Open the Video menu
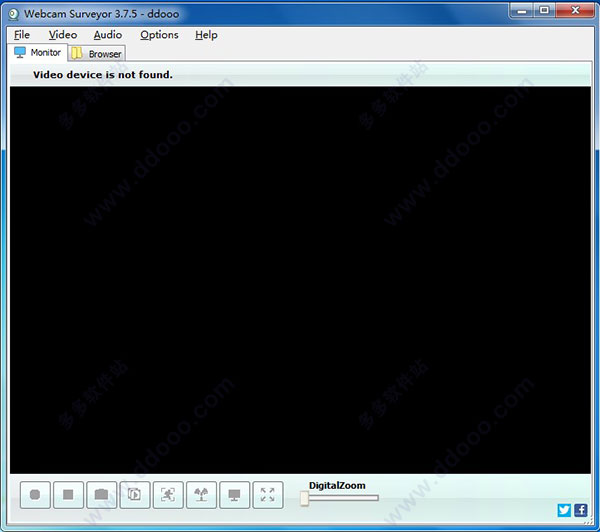 [x=63, y=35]
